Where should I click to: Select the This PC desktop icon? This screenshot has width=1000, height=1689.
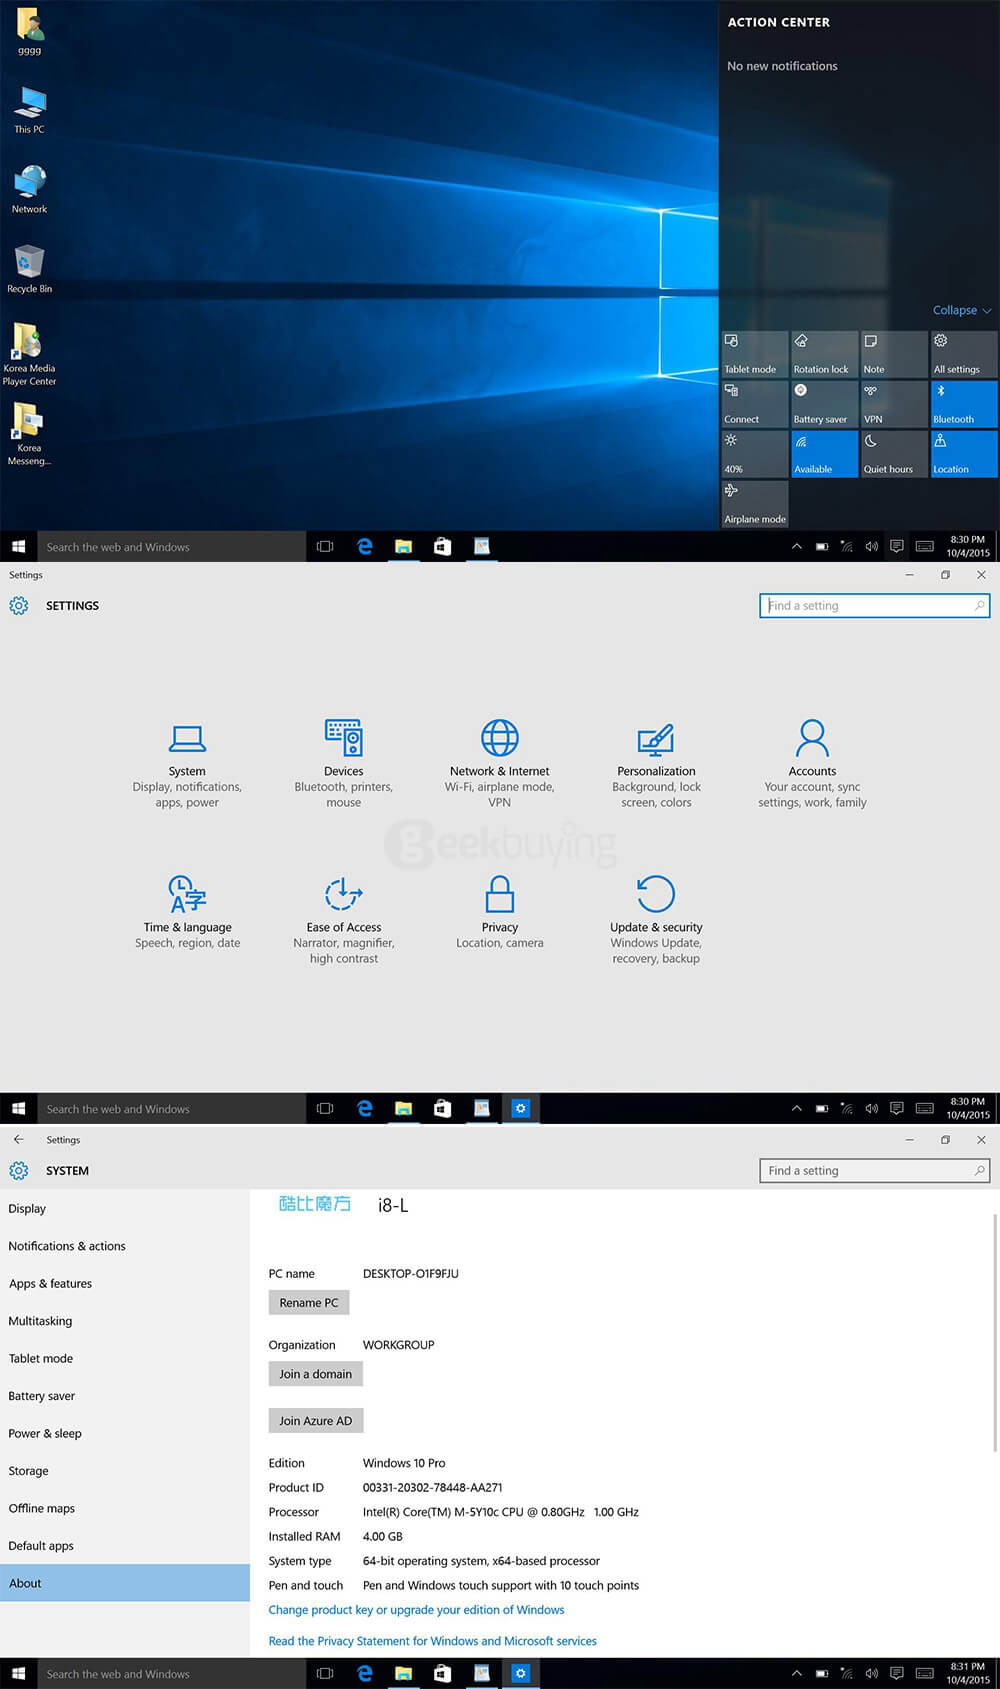29,110
